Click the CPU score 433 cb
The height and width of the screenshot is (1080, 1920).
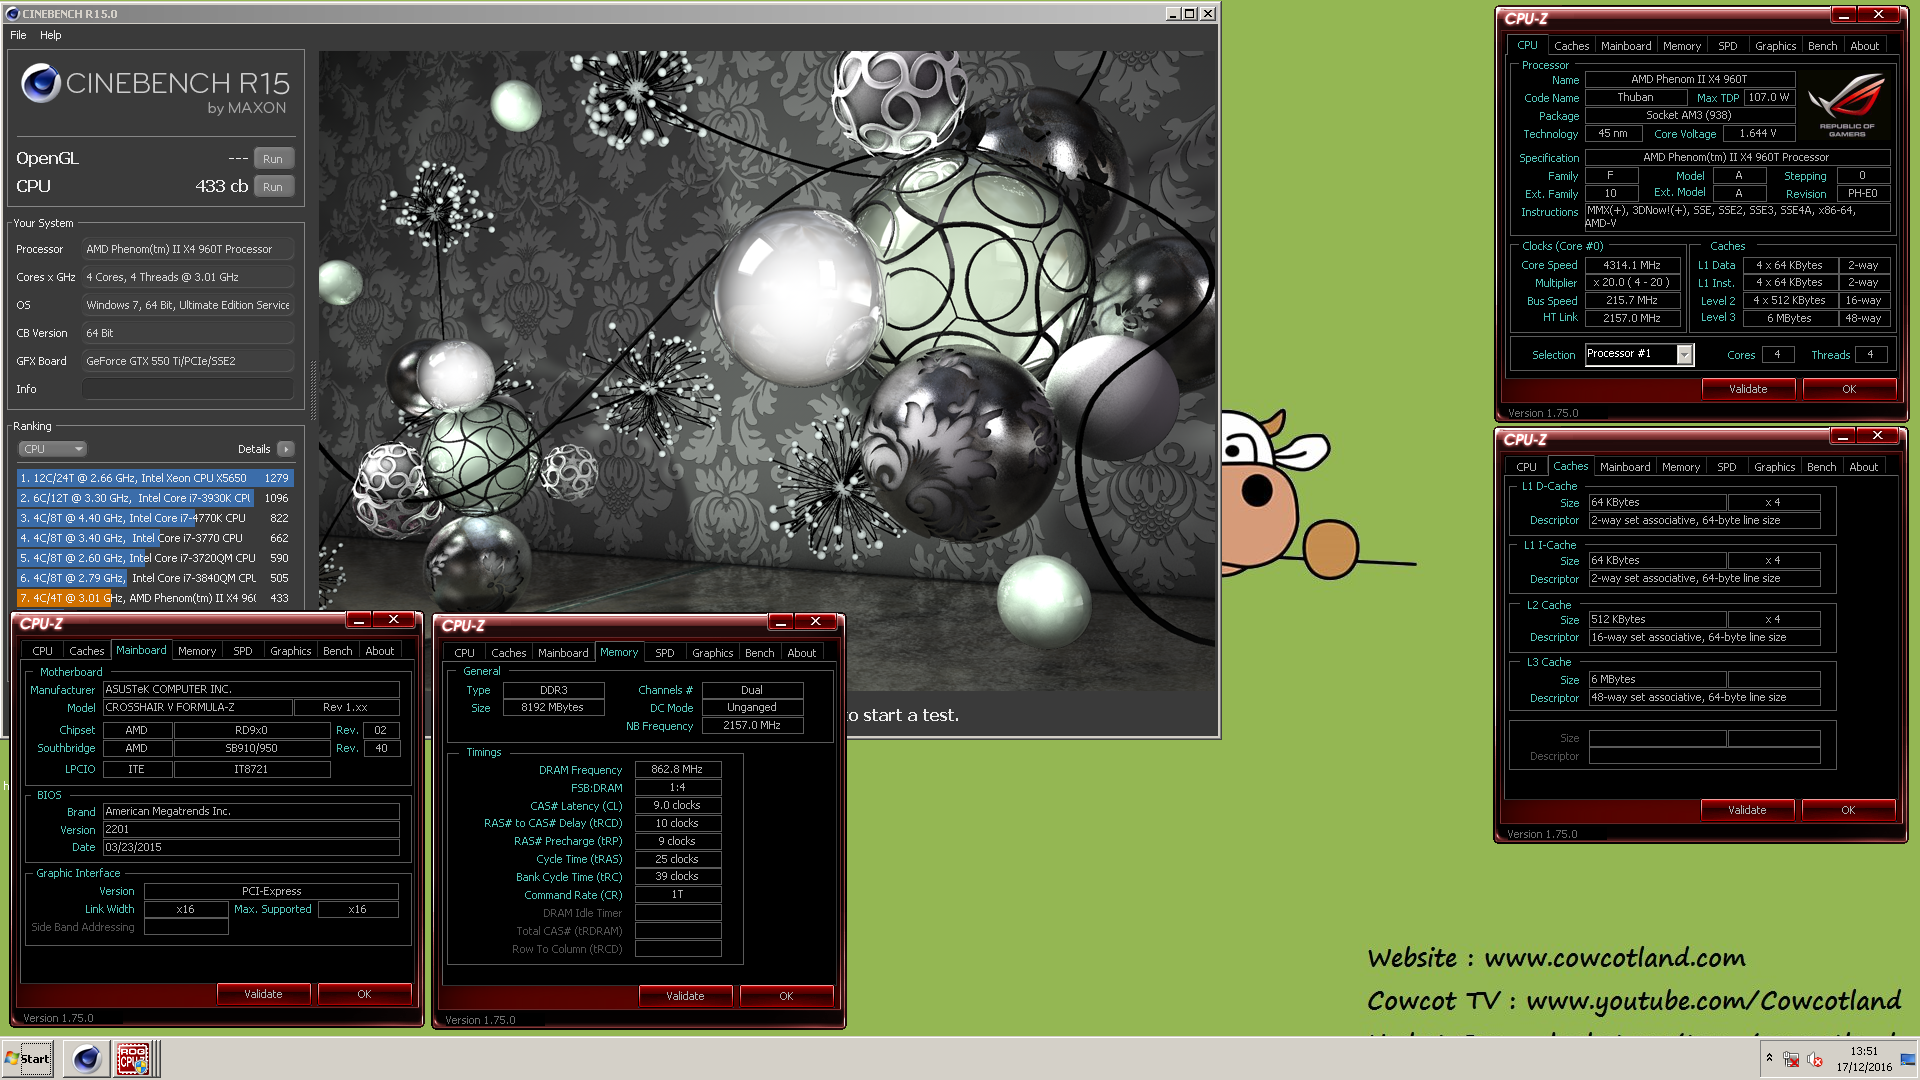point(222,186)
